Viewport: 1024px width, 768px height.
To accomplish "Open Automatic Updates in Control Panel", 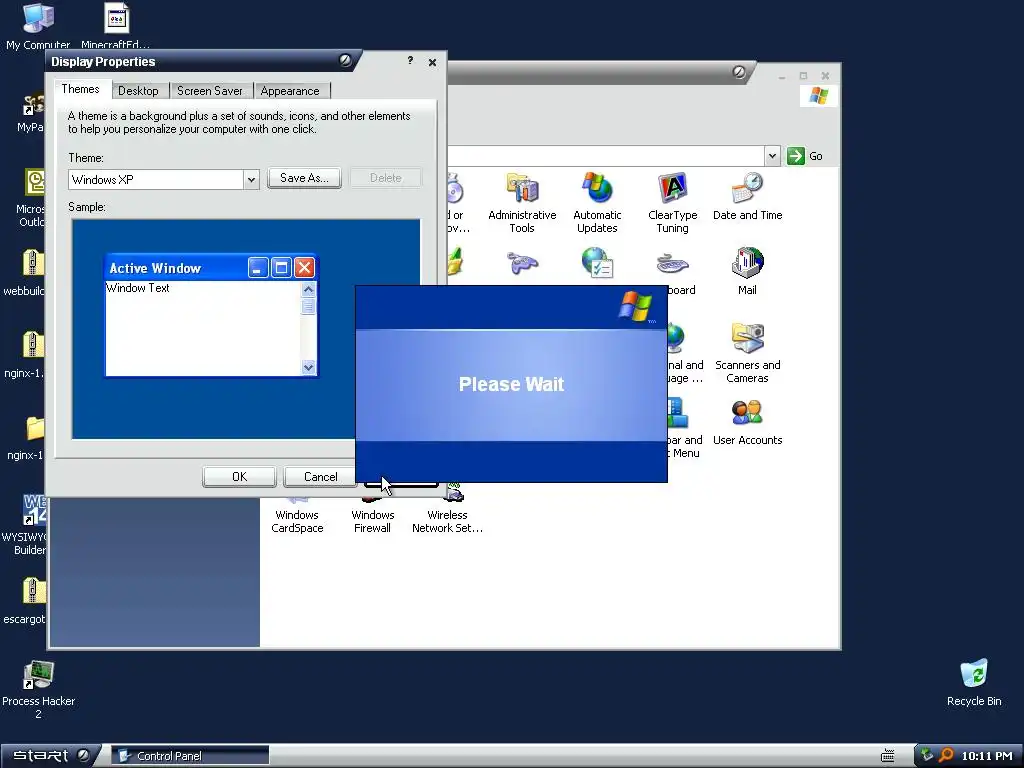I will pyautogui.click(x=597, y=202).
